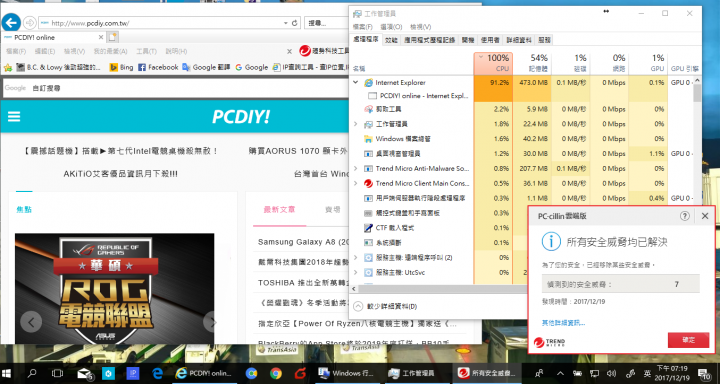Viewport: 720px width, 384px height.
Task: Collapse the Internet Explorer process group
Action: [355, 83]
